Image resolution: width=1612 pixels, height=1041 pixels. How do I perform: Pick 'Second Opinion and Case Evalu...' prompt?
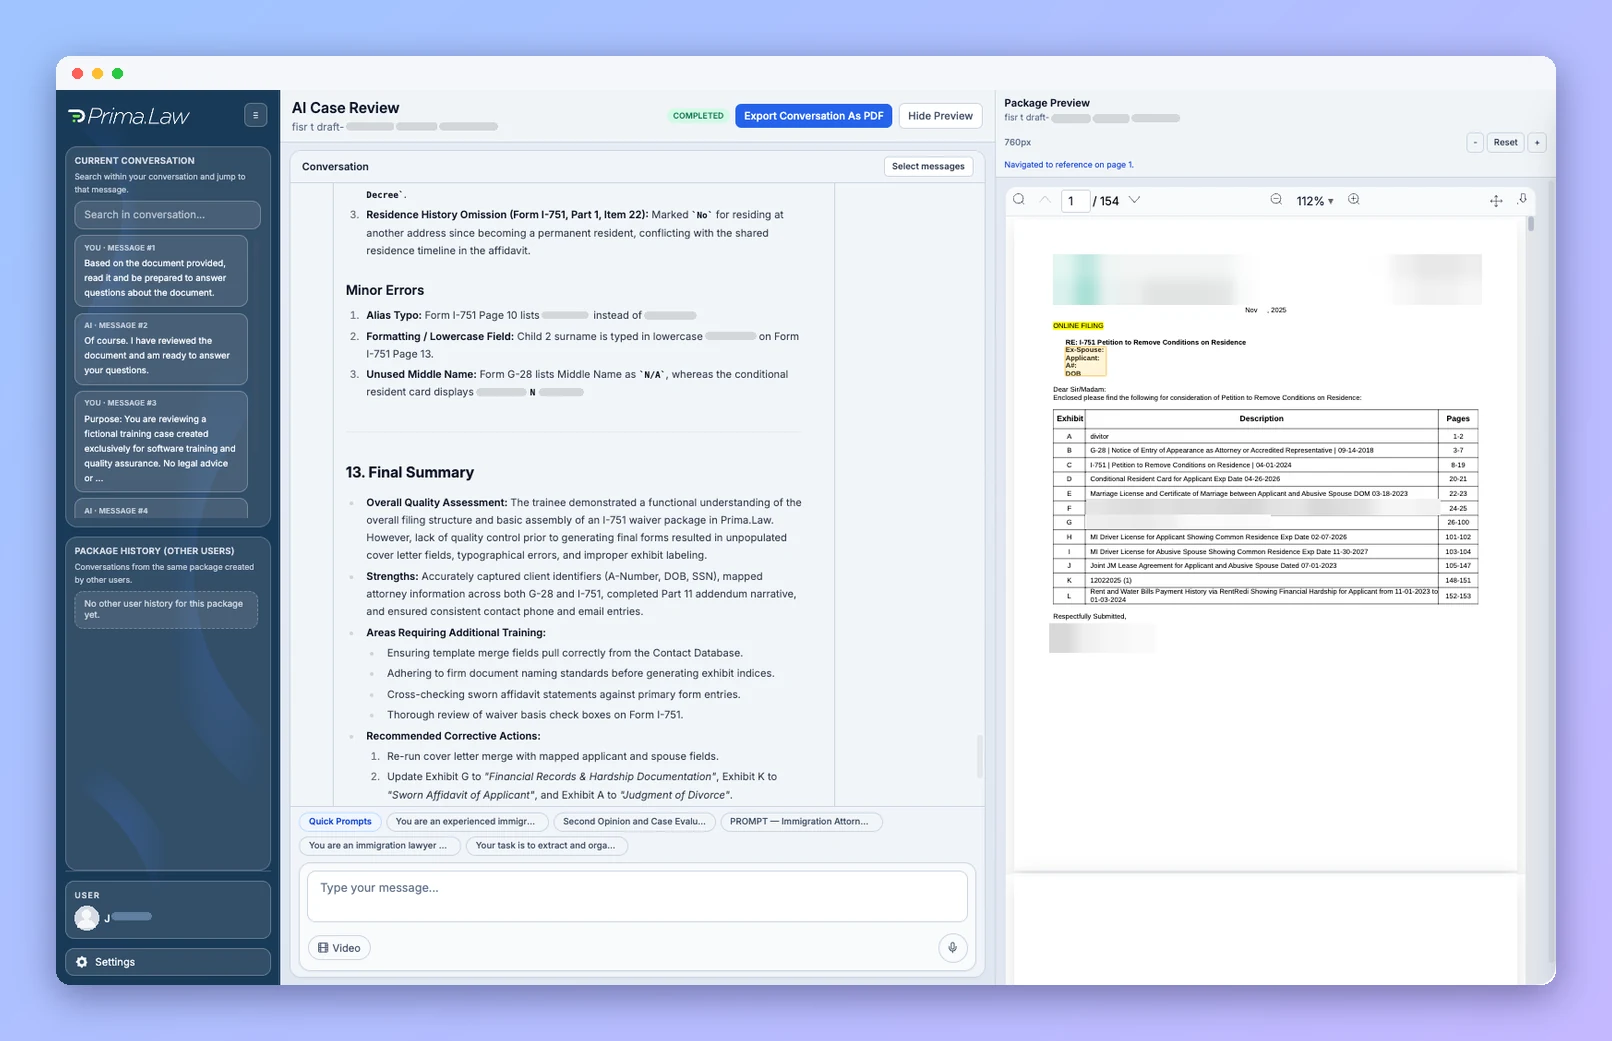pos(634,822)
